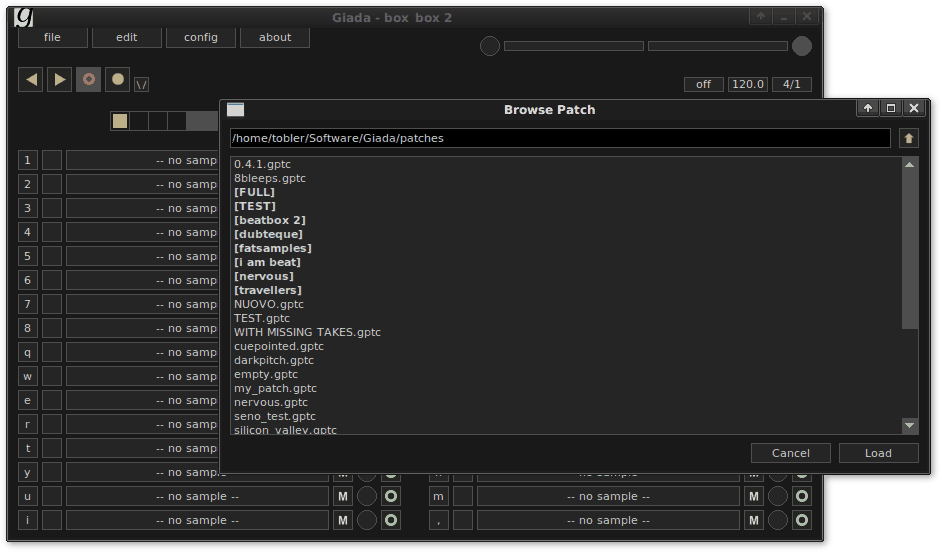Image resolution: width=941 pixels, height=552 pixels.
Task: Click the Browse Patch window menu icon
Action: [235, 109]
